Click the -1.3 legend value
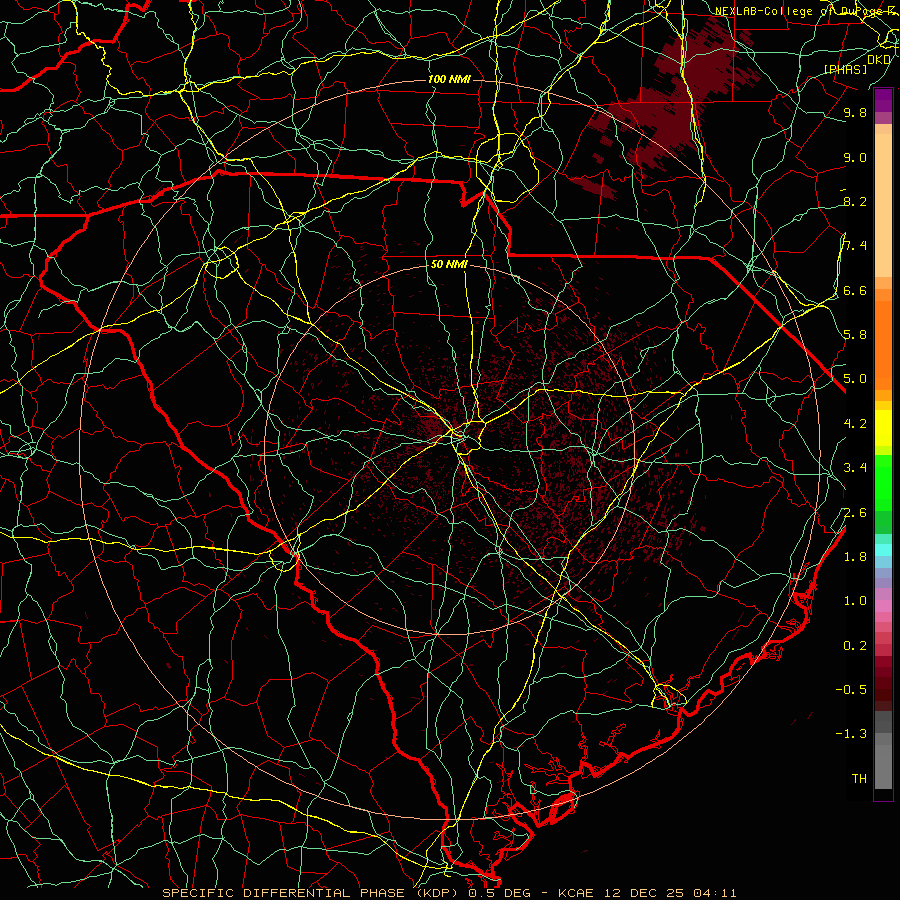The height and width of the screenshot is (900, 900). (x=851, y=734)
